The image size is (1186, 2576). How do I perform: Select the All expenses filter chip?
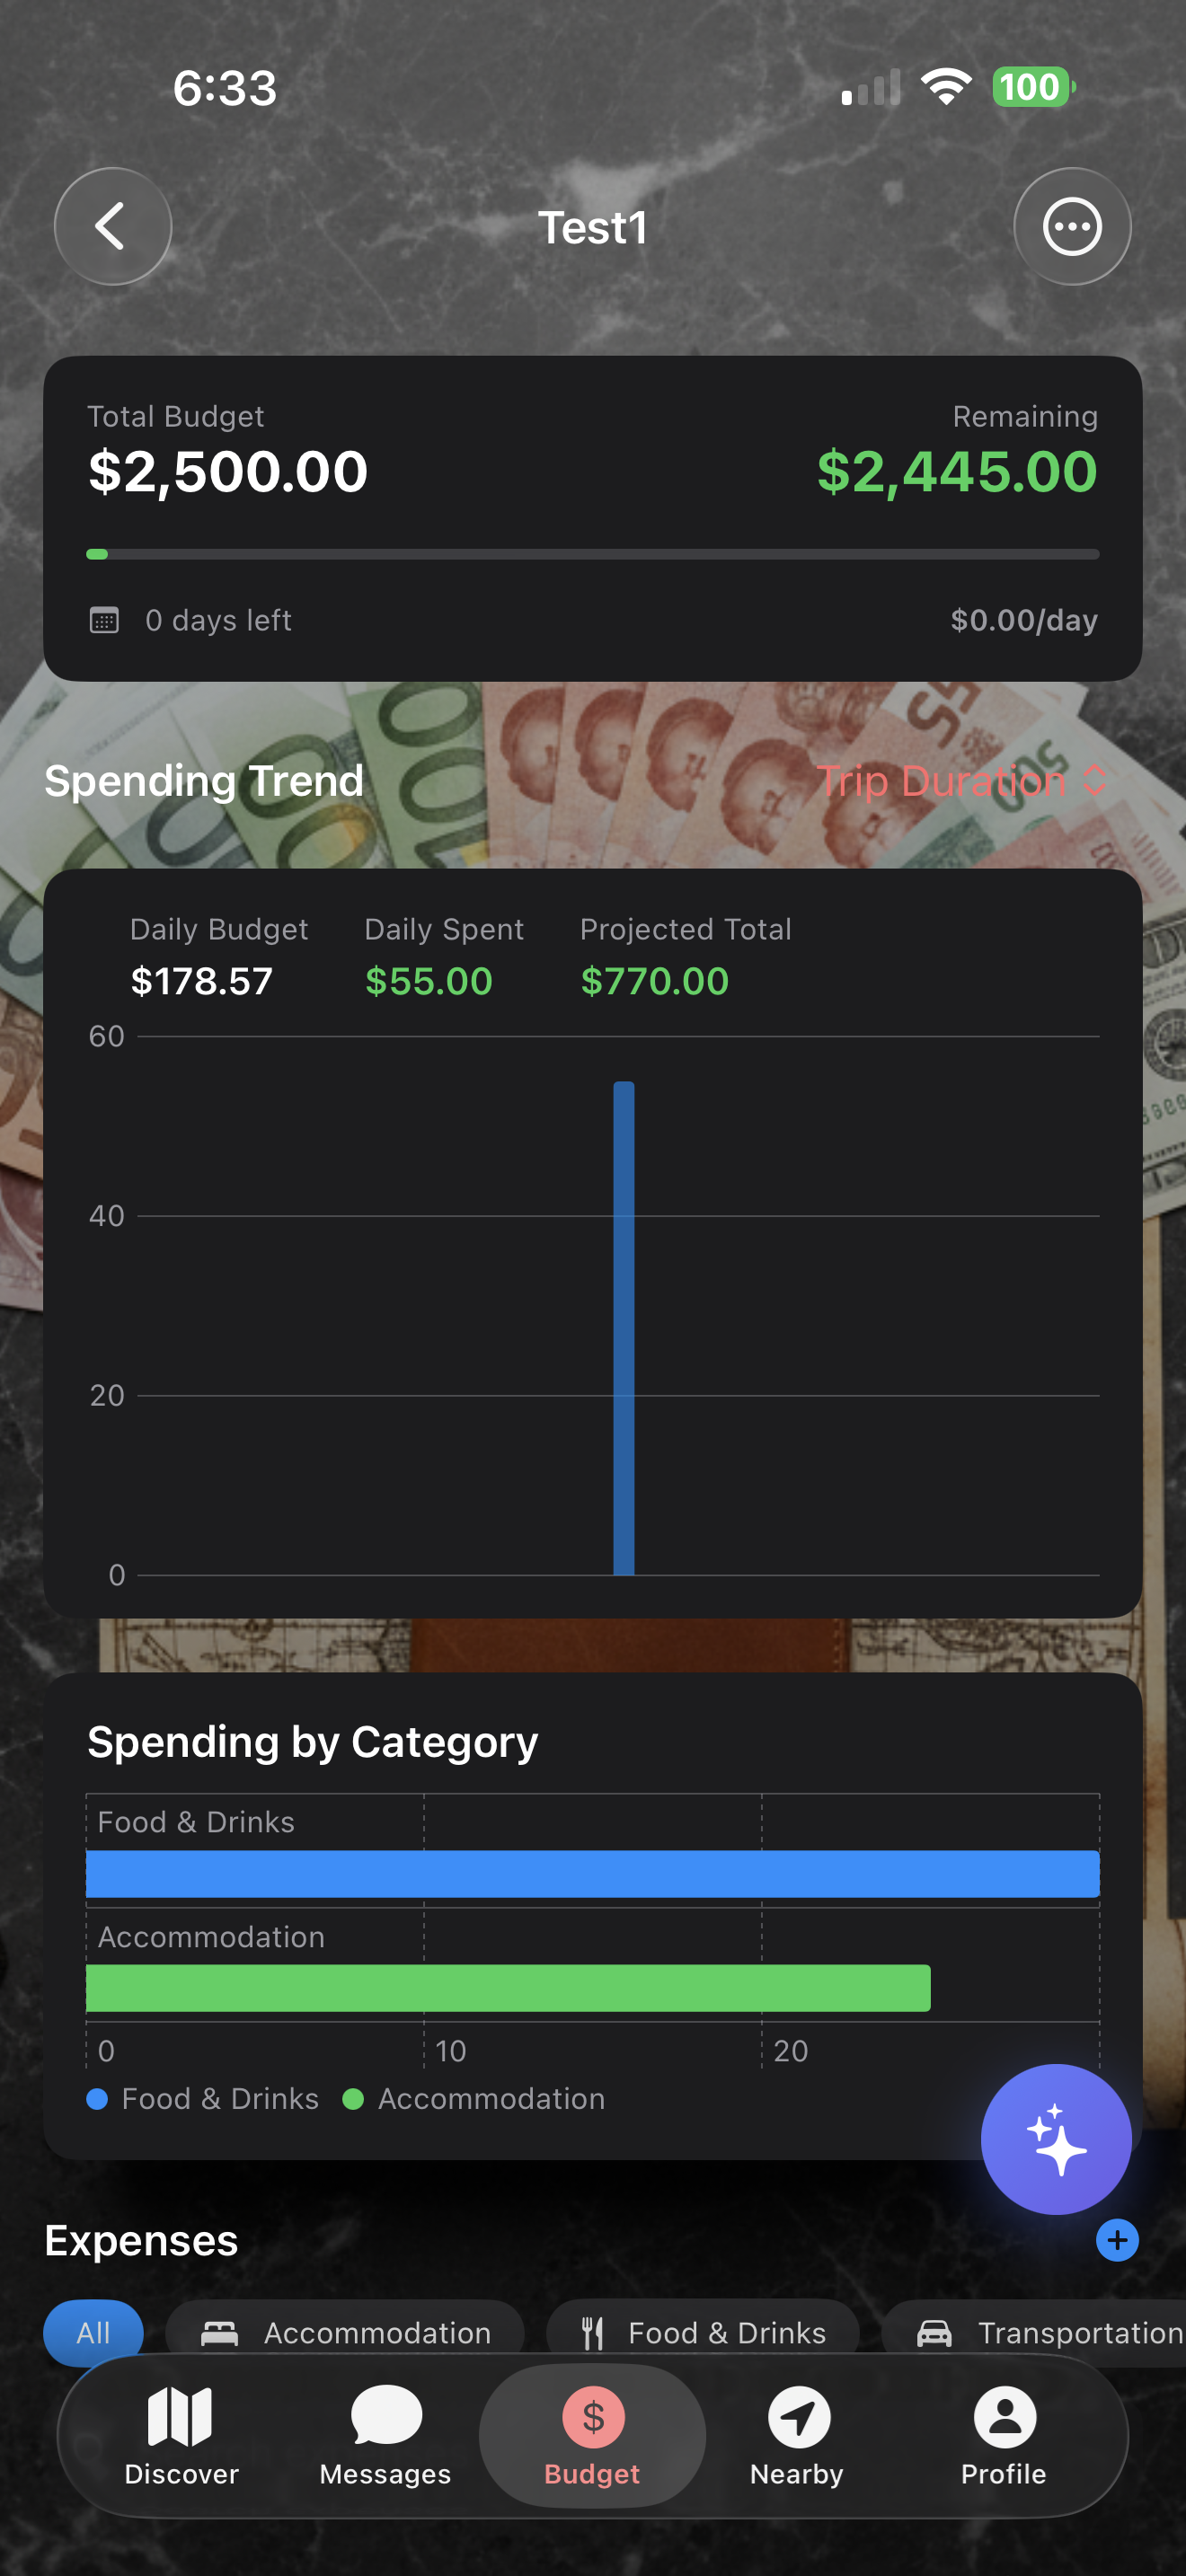tap(93, 2333)
